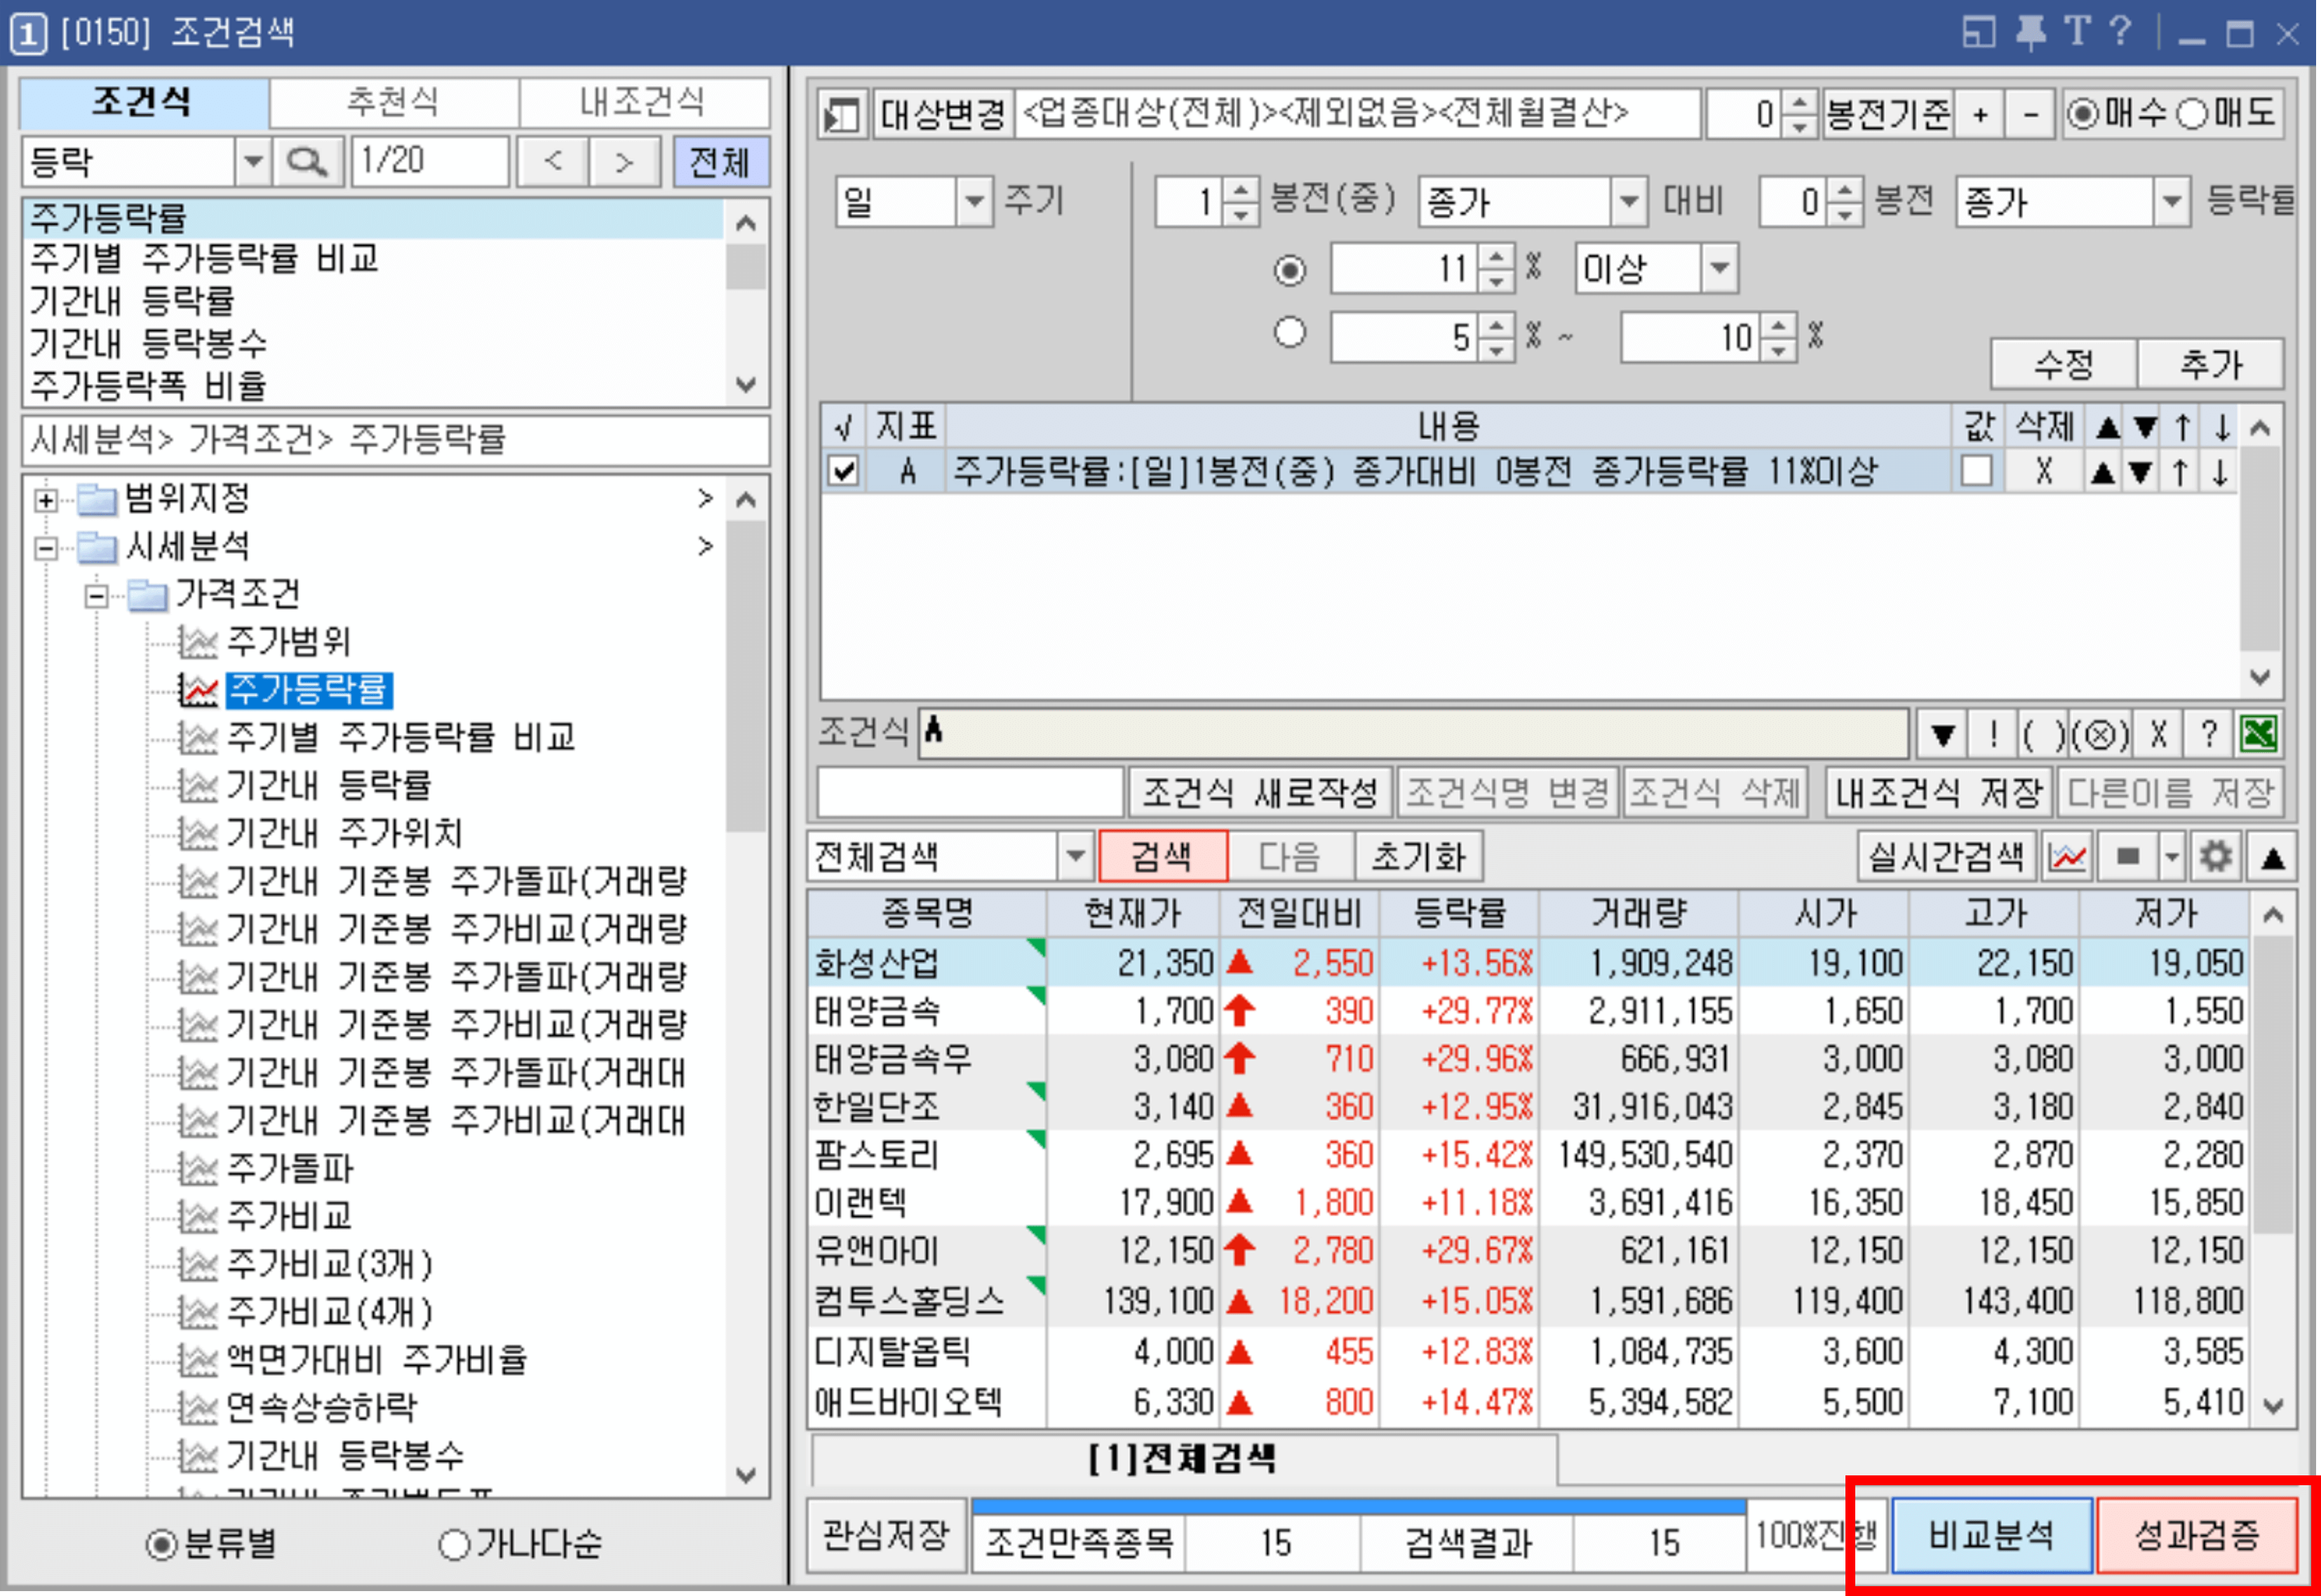The width and height of the screenshot is (2321, 1596).
Task: Click the ? help icon in formula toolbar
Action: pos(2208,733)
